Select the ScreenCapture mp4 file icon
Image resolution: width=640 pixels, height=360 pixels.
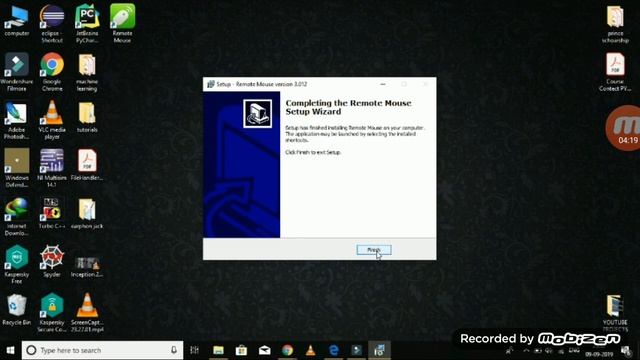(87, 313)
